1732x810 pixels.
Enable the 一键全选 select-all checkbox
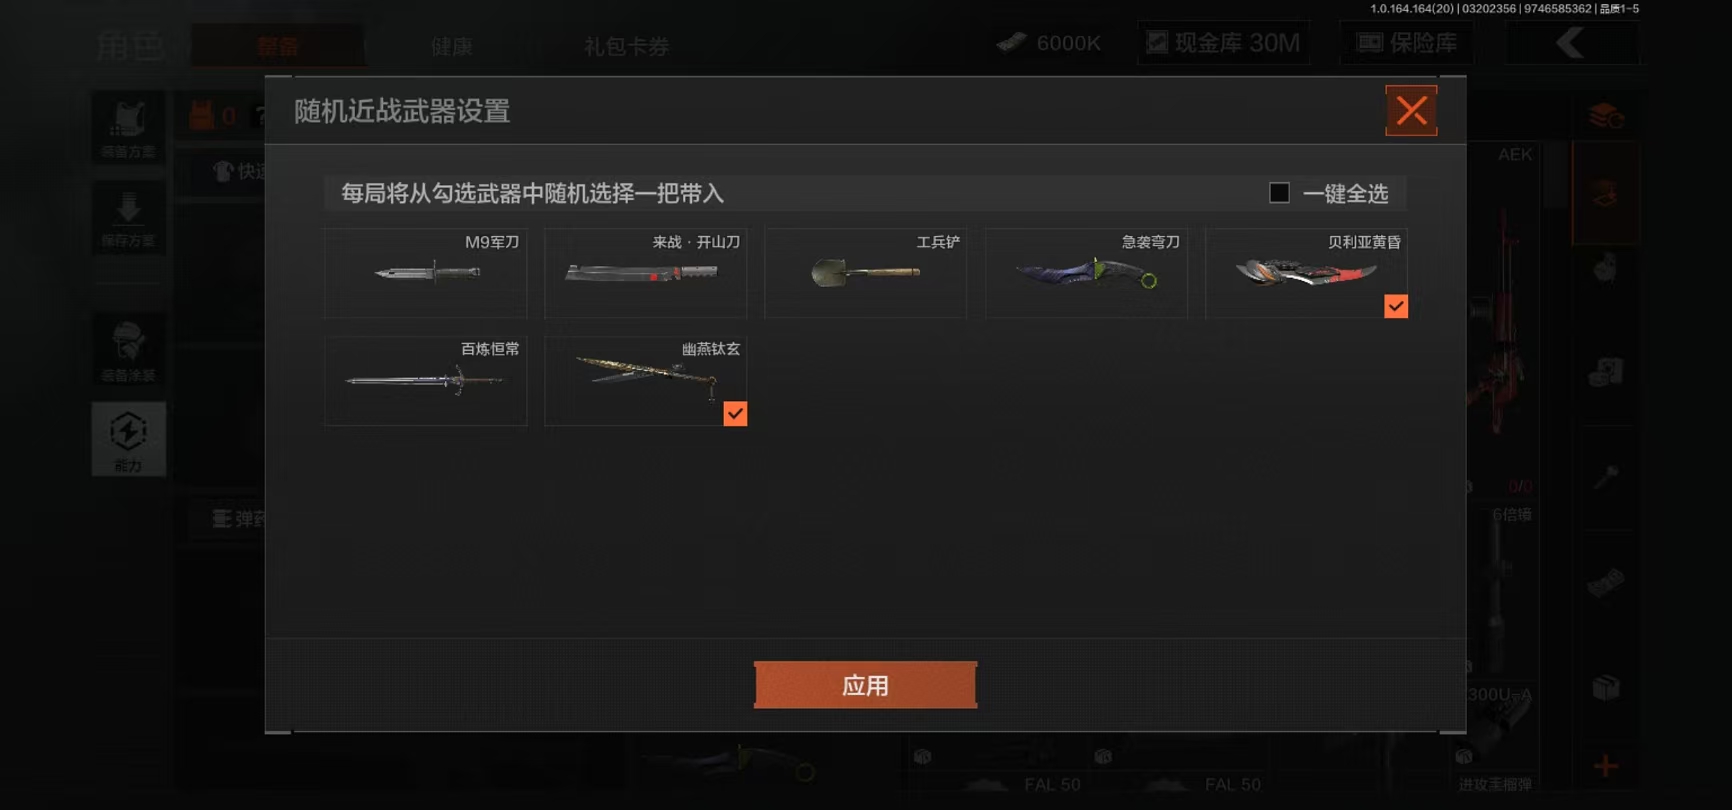pyautogui.click(x=1279, y=193)
